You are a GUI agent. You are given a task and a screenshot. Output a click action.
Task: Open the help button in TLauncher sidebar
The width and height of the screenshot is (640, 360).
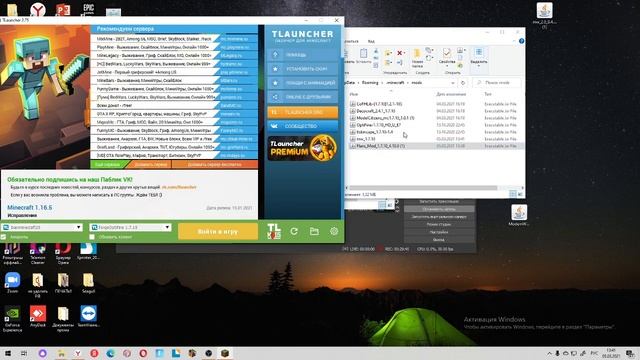[x=302, y=55]
